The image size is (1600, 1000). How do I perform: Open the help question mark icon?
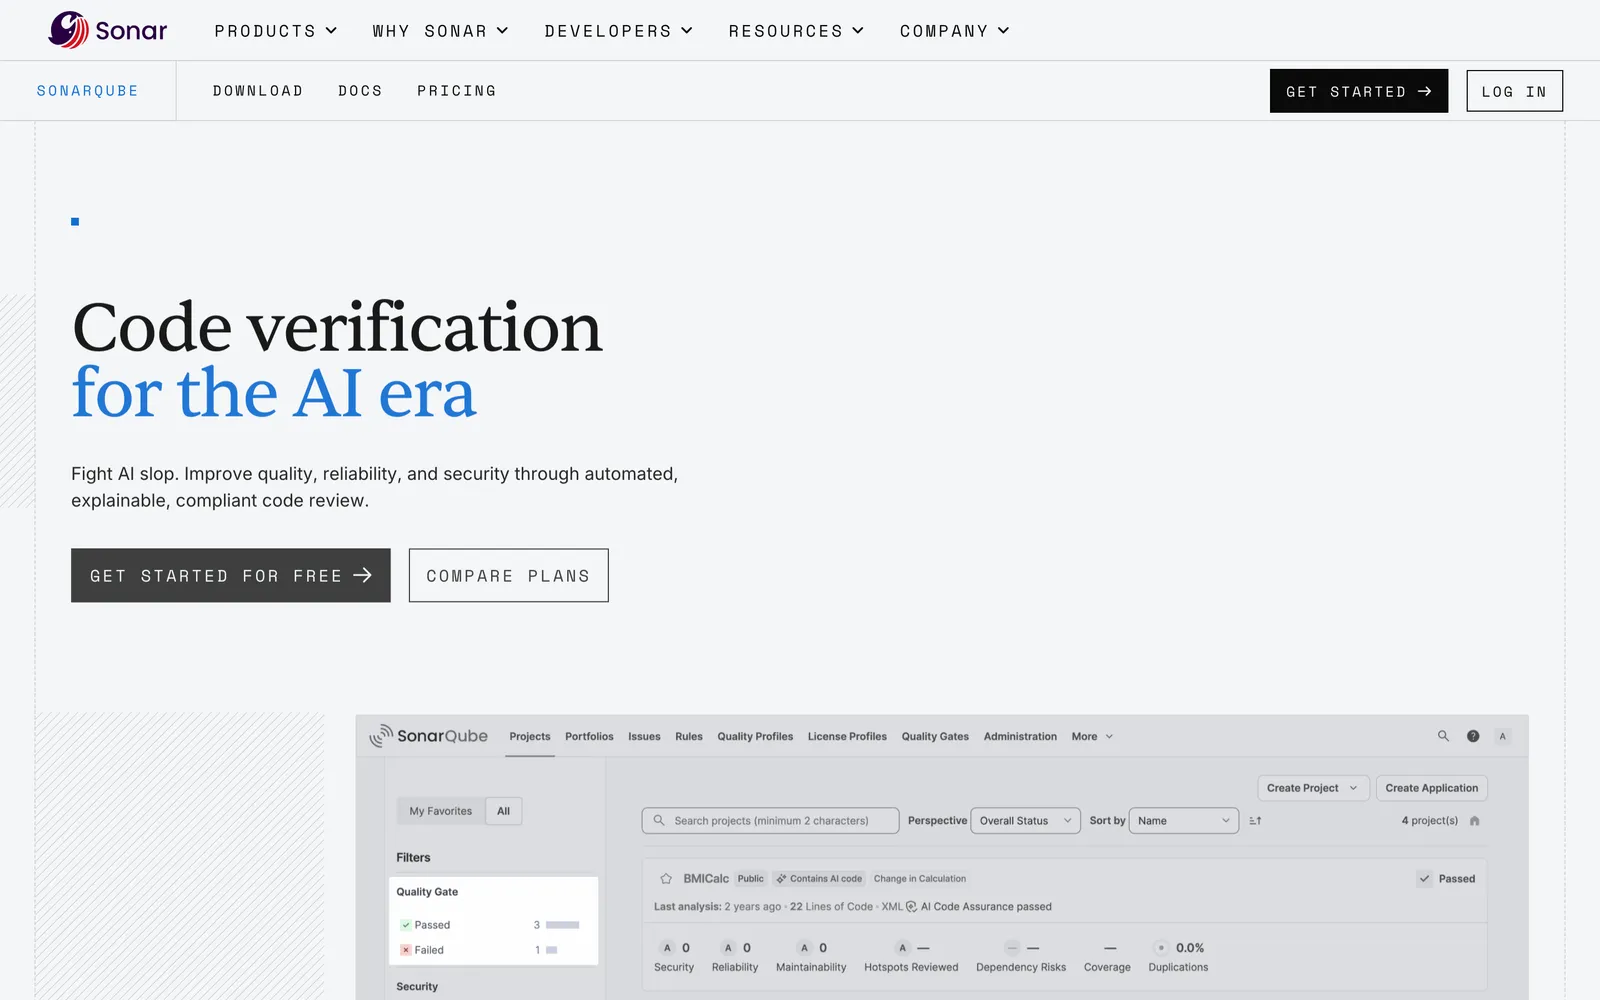pyautogui.click(x=1473, y=736)
